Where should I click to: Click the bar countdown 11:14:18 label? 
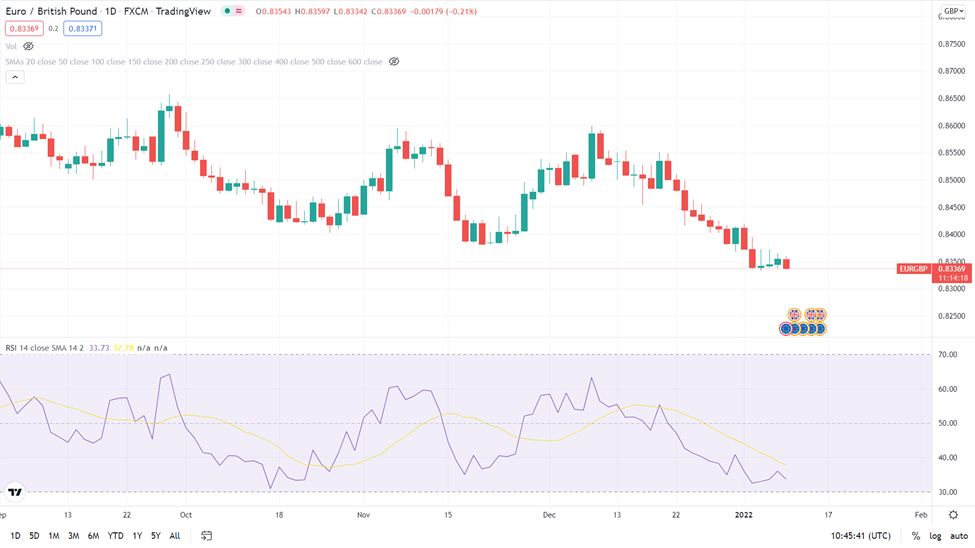tap(953, 278)
